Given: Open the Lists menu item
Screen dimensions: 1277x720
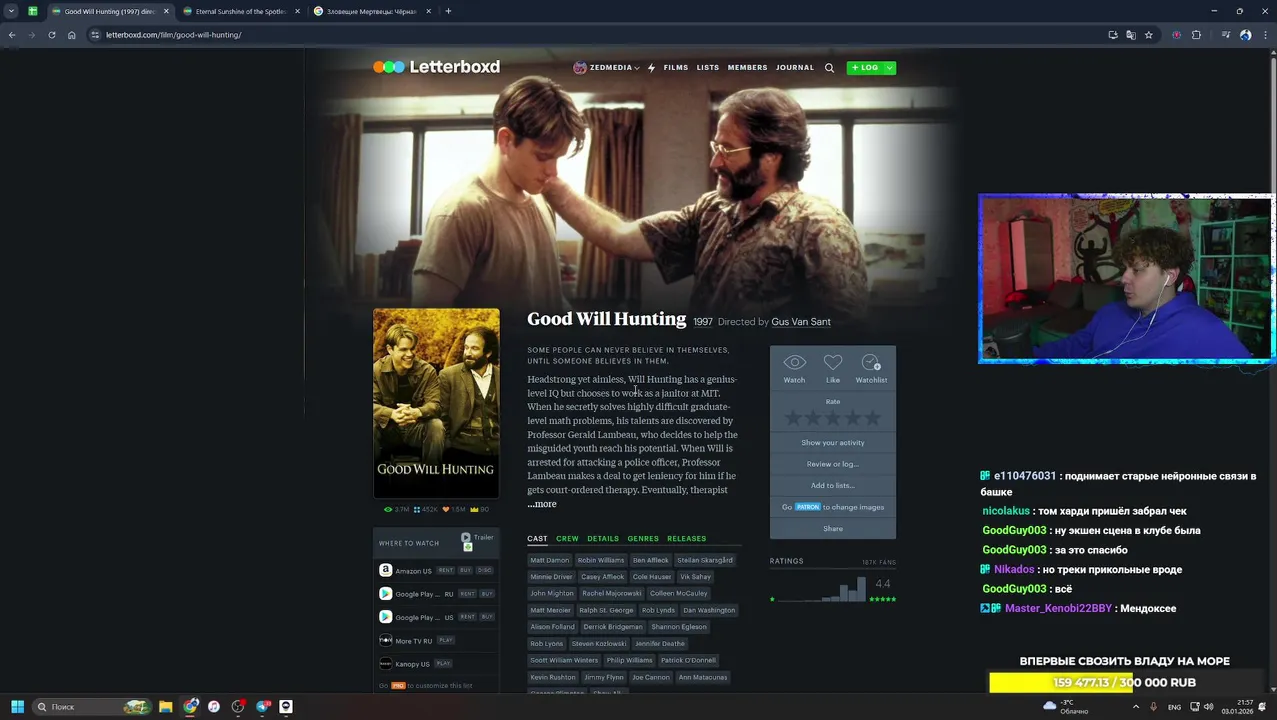Looking at the screenshot, I should tap(708, 68).
